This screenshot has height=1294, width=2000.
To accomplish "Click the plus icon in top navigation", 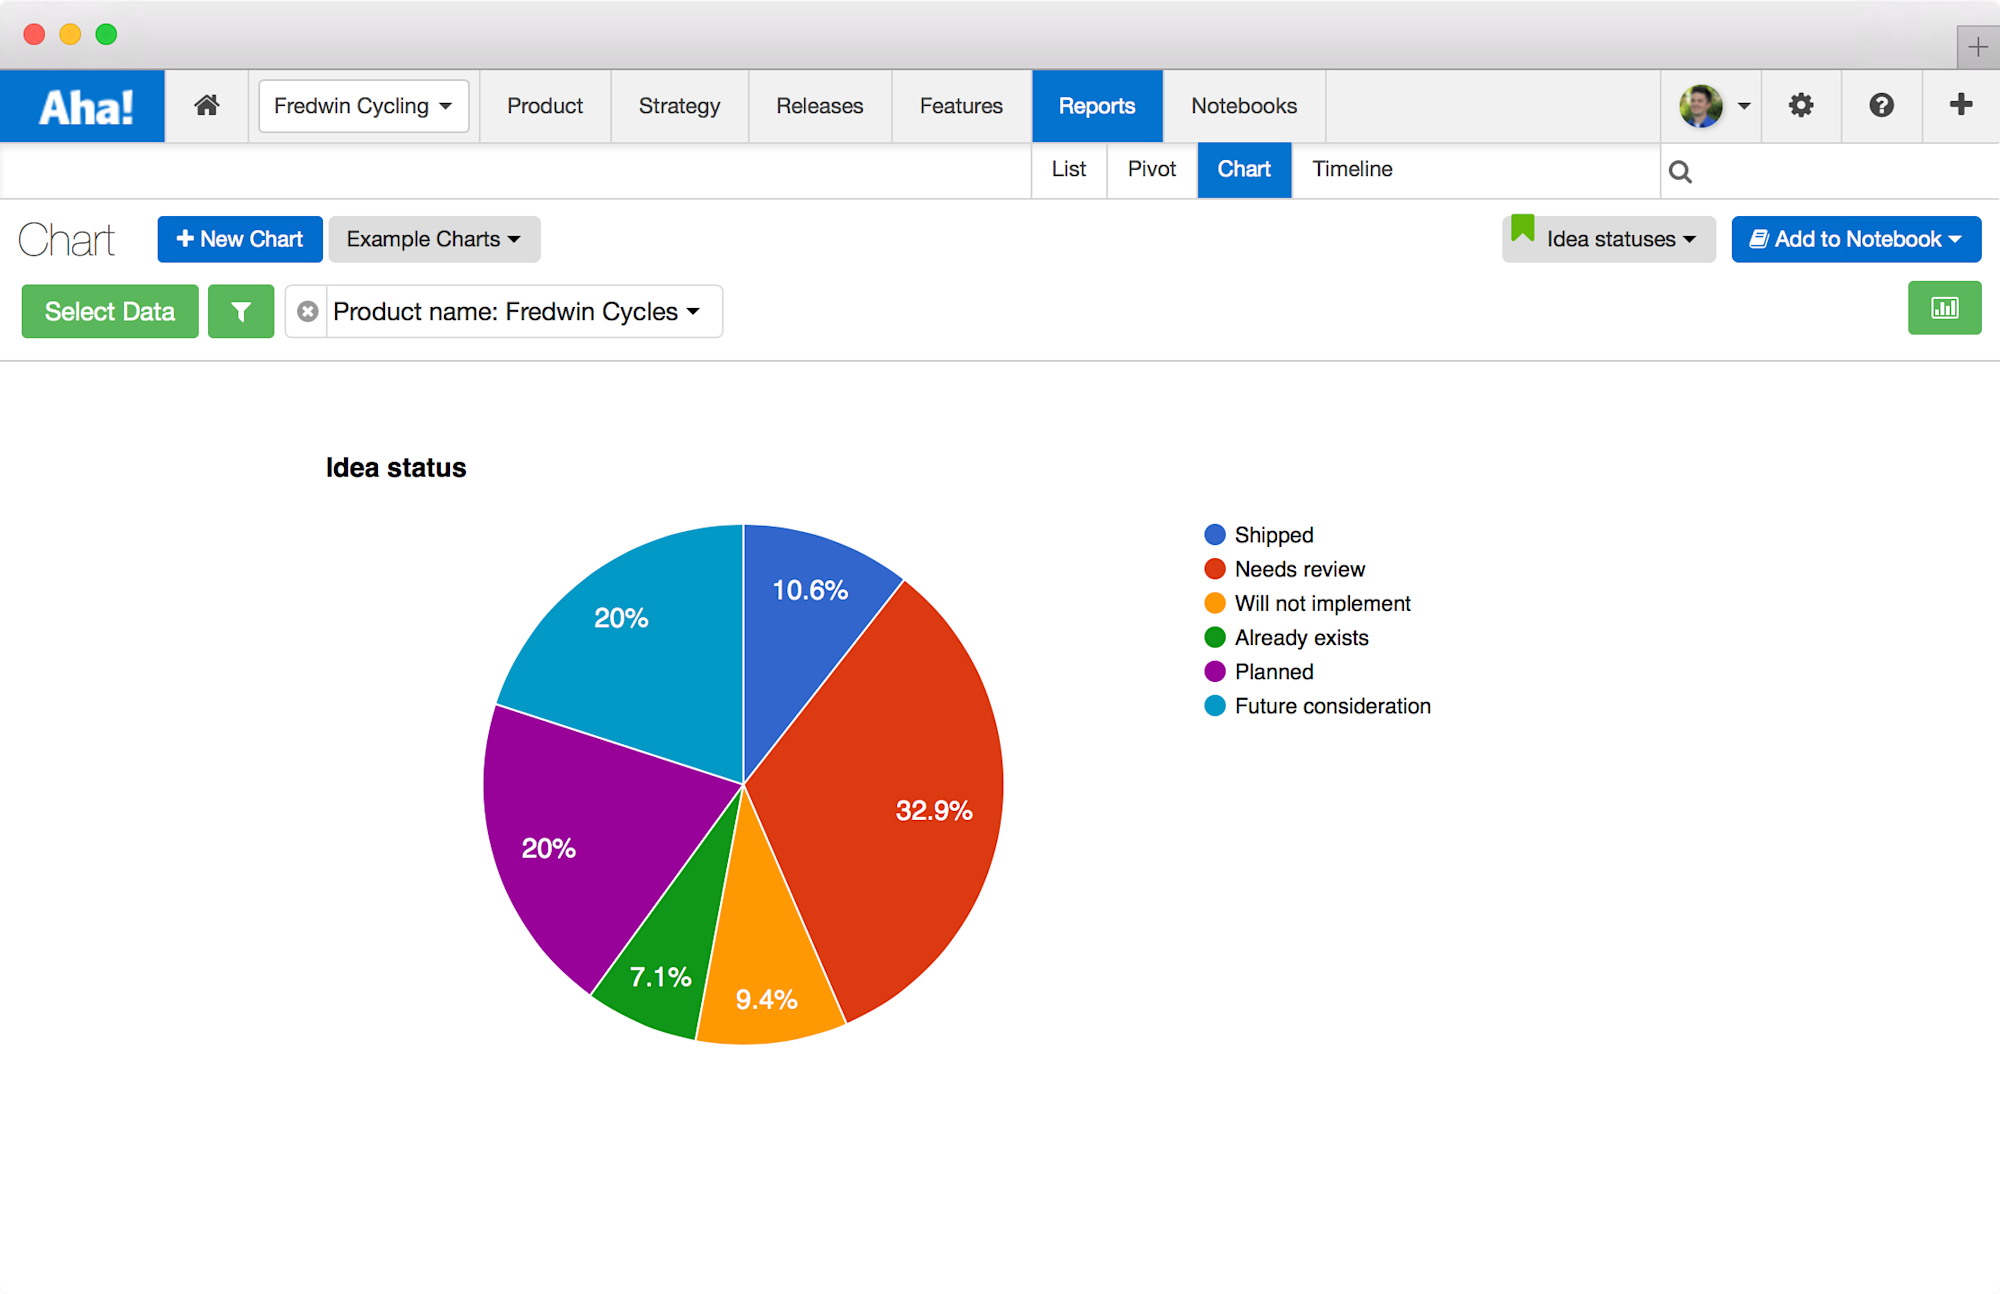I will (x=1960, y=105).
